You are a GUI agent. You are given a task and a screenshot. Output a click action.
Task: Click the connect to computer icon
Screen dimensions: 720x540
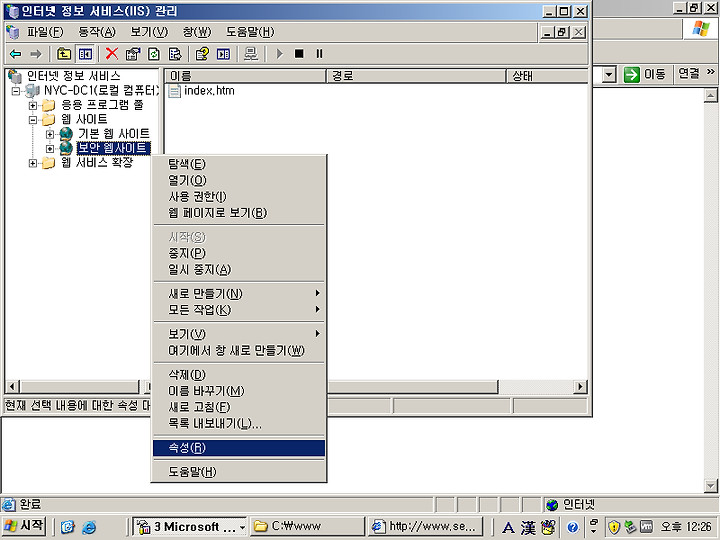click(x=251, y=54)
